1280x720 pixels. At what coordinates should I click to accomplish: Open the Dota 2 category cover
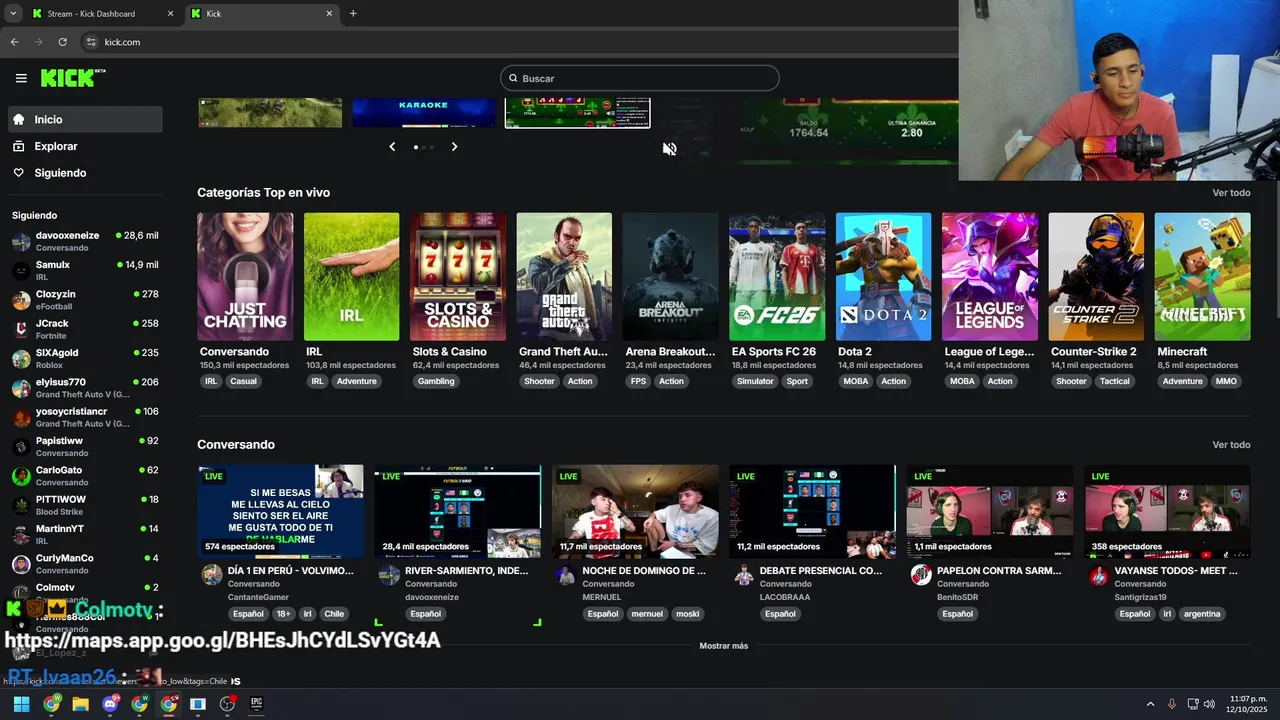tap(883, 276)
